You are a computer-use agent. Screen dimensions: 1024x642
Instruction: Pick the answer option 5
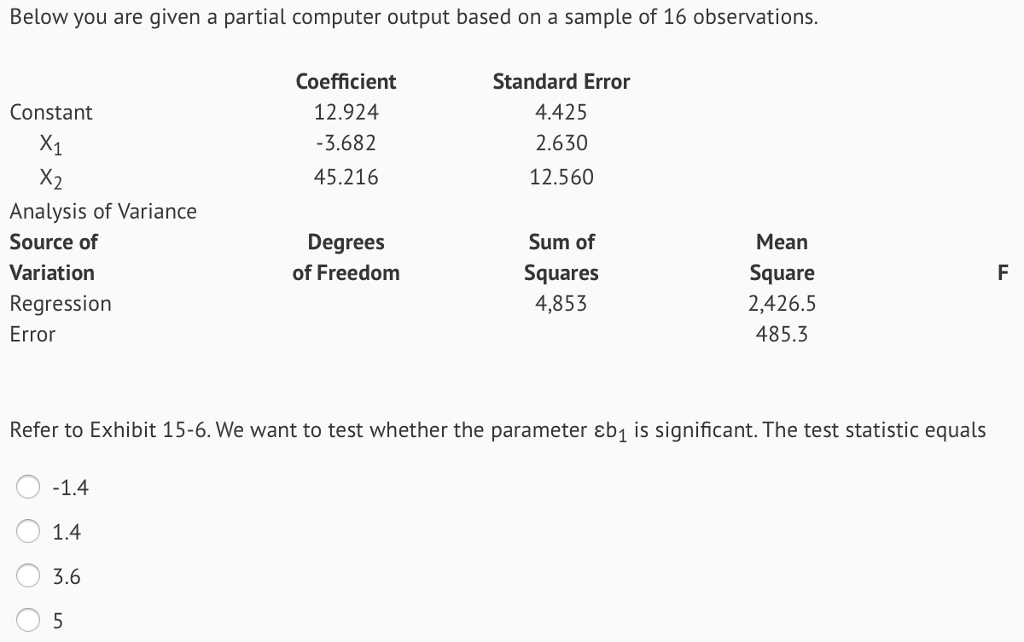point(29,620)
